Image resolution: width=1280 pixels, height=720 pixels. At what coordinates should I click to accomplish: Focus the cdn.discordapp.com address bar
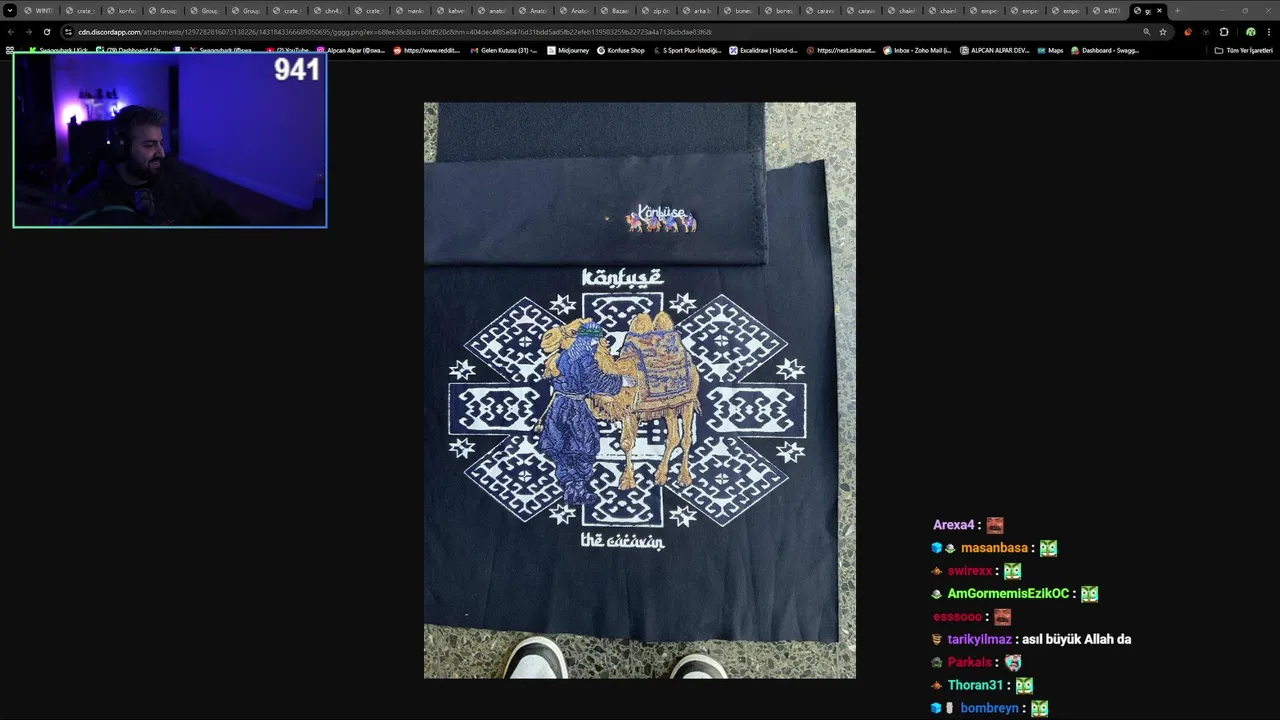click(x=600, y=32)
